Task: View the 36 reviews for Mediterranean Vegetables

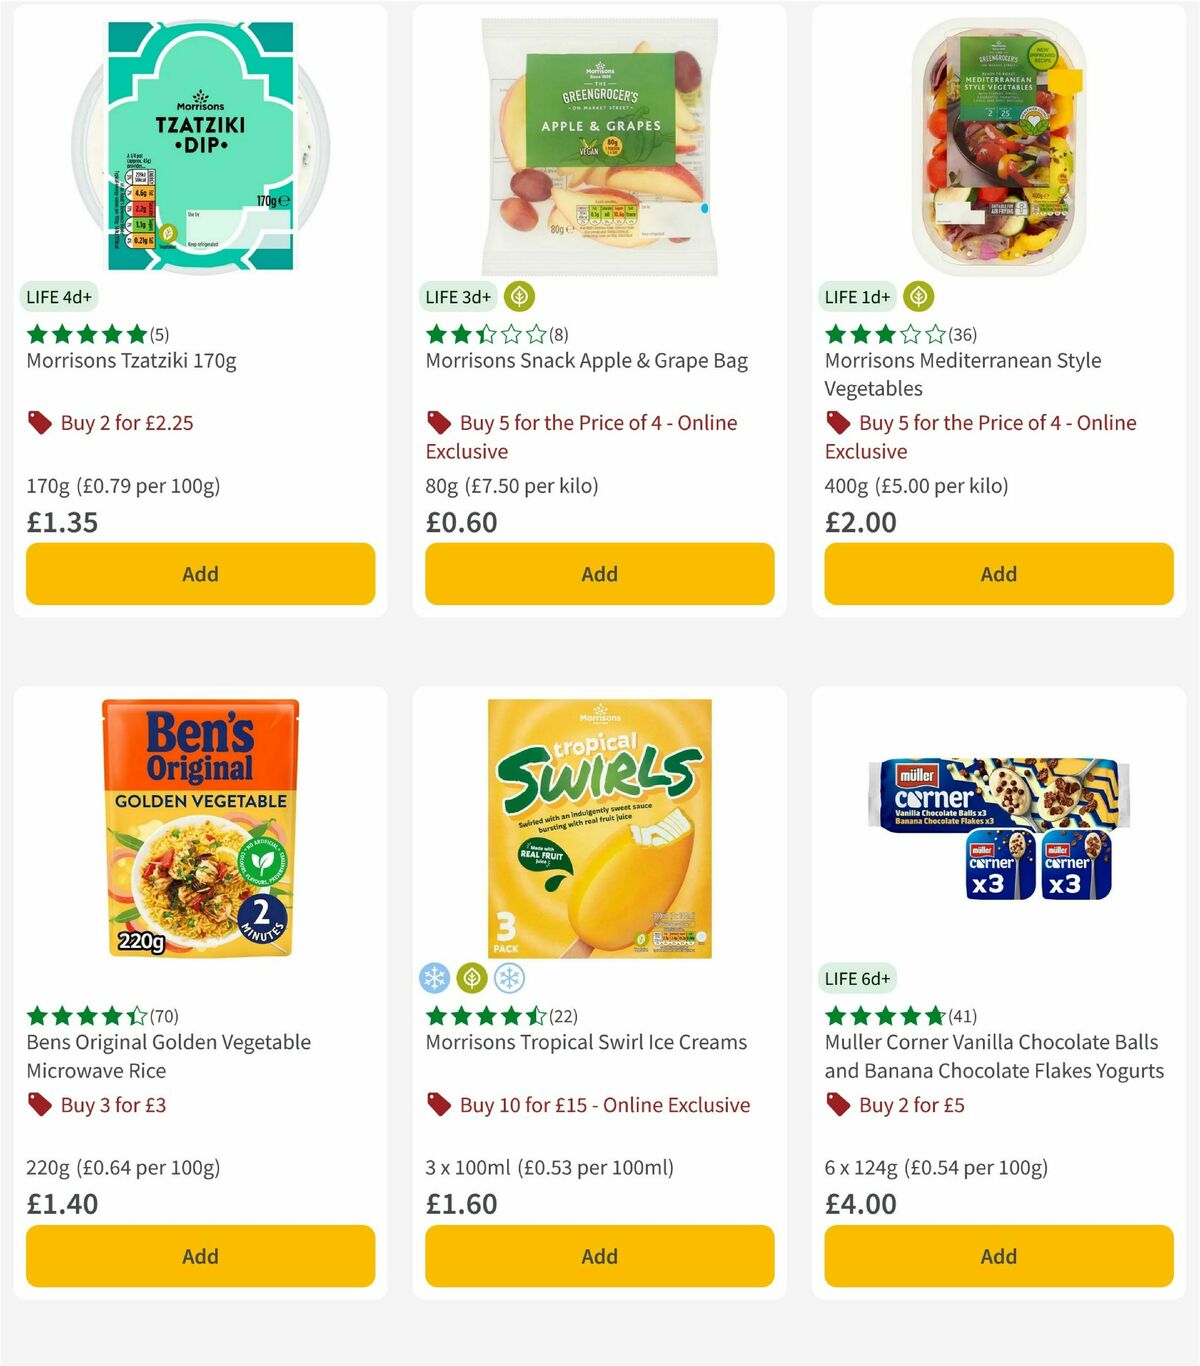Action: [x=961, y=335]
